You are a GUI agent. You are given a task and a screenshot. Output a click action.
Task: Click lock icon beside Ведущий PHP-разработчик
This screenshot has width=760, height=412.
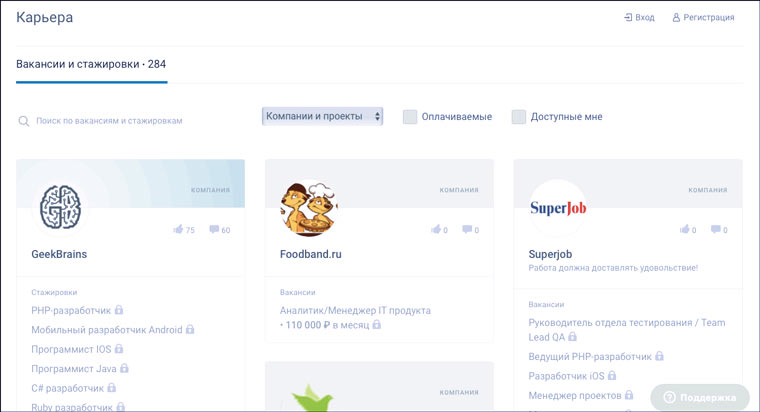click(659, 356)
